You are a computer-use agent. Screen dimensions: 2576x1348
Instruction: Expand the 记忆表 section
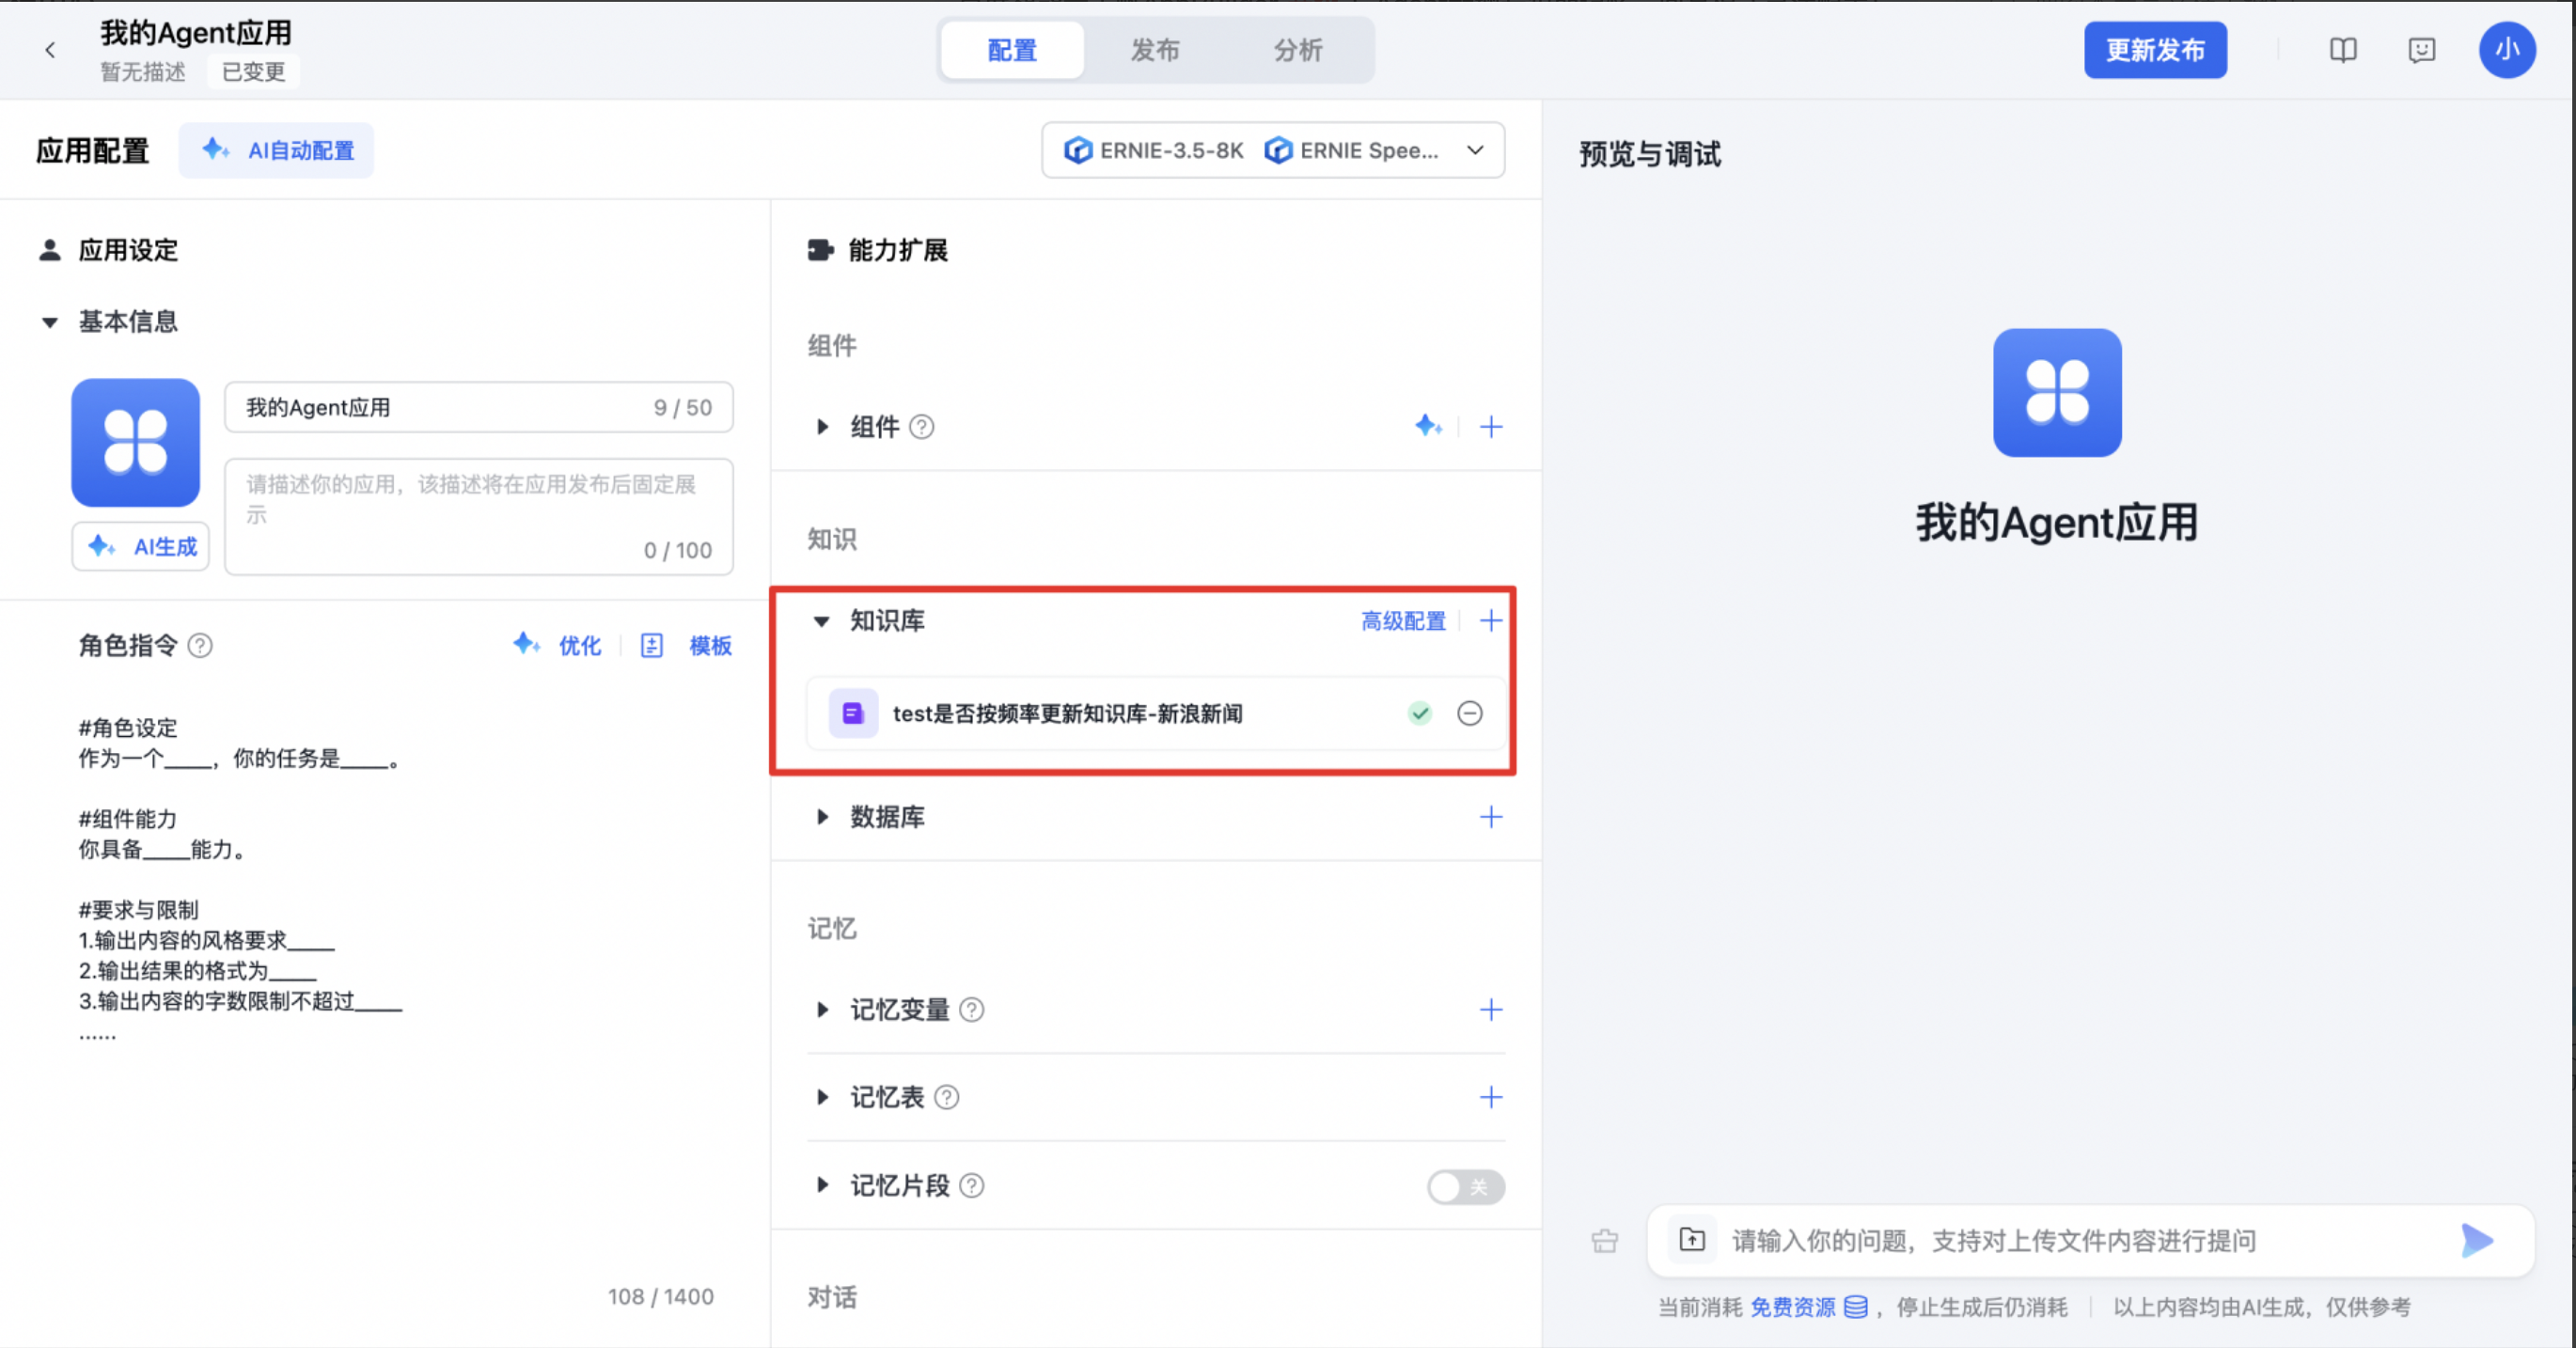click(822, 1097)
